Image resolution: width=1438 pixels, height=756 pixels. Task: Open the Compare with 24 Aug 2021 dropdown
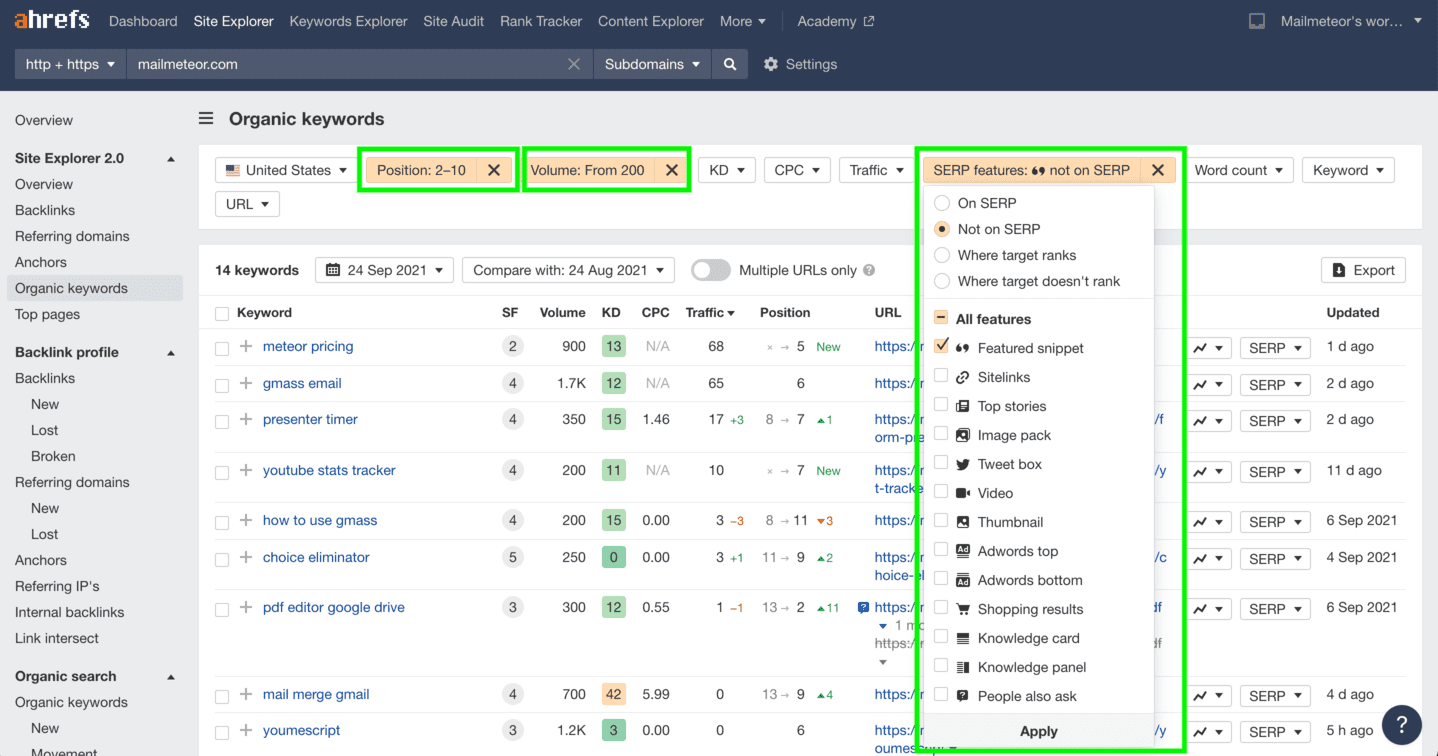point(568,270)
